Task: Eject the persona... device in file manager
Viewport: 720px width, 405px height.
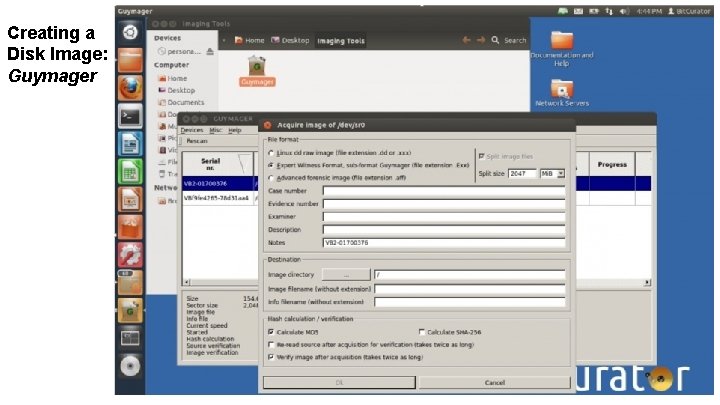Action: (210, 51)
